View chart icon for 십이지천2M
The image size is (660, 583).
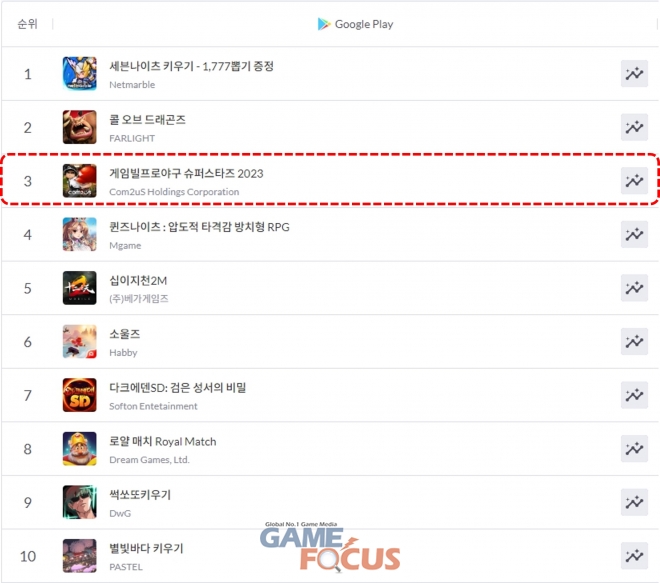(x=634, y=288)
